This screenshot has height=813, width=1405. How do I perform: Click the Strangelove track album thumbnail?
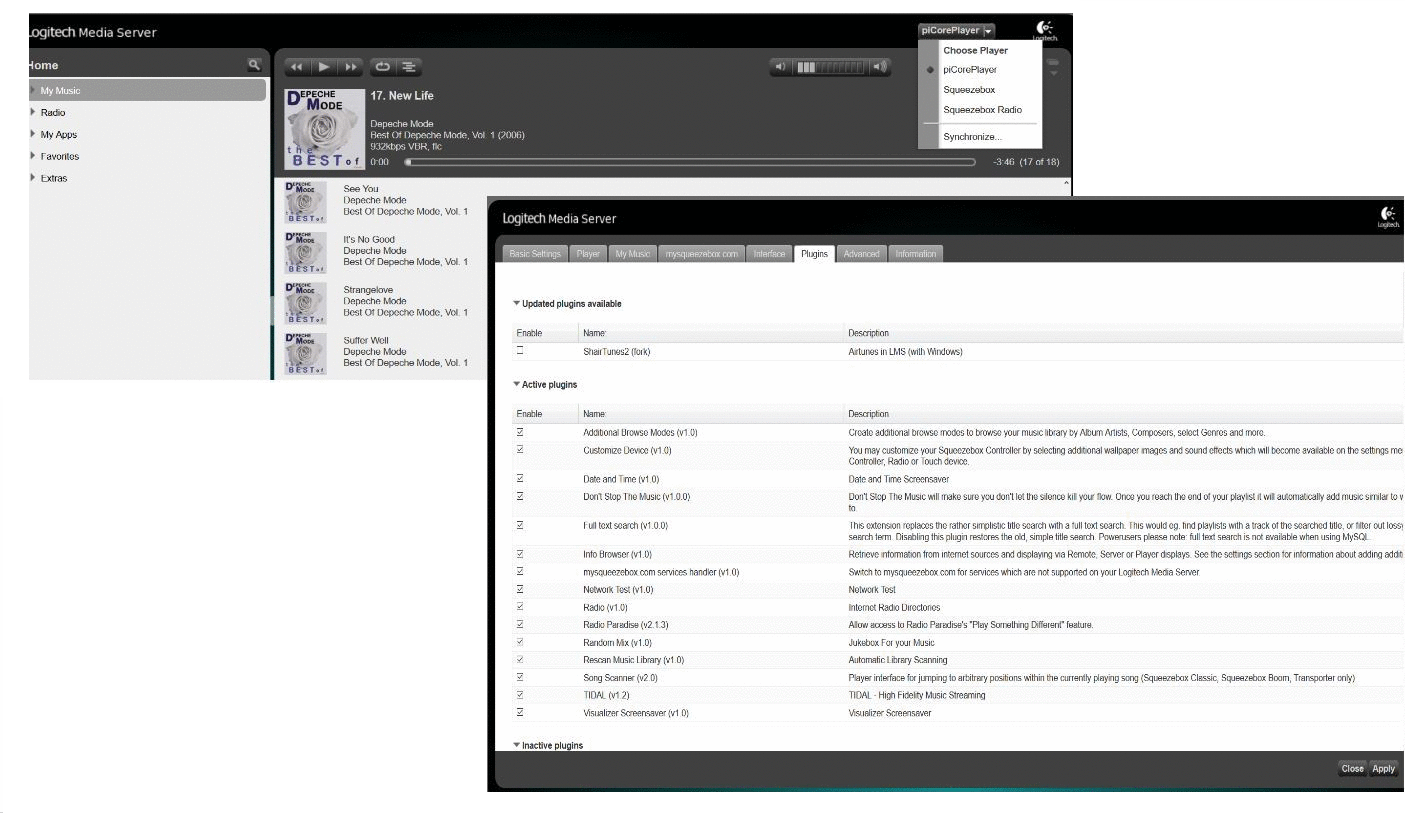click(306, 301)
